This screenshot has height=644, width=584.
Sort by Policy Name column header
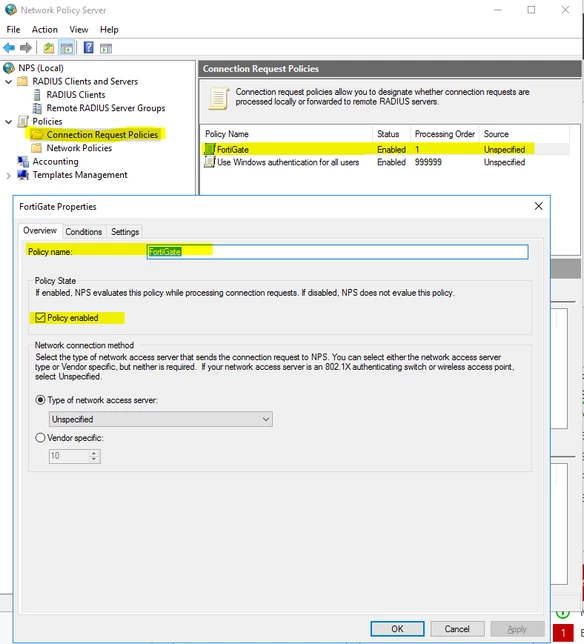click(286, 134)
